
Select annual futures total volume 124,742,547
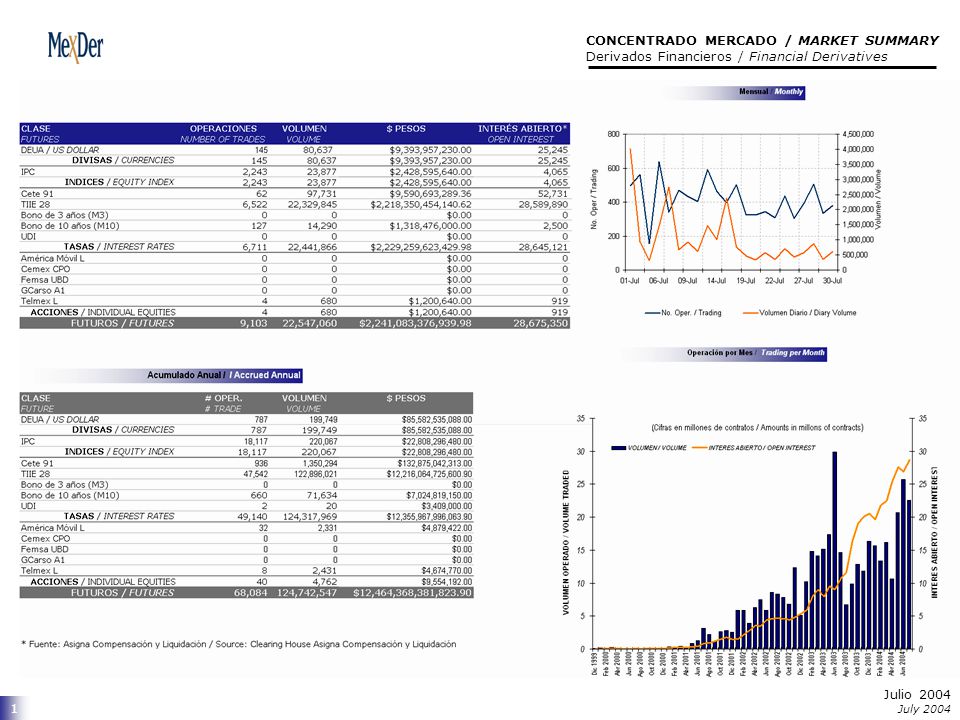click(x=307, y=593)
